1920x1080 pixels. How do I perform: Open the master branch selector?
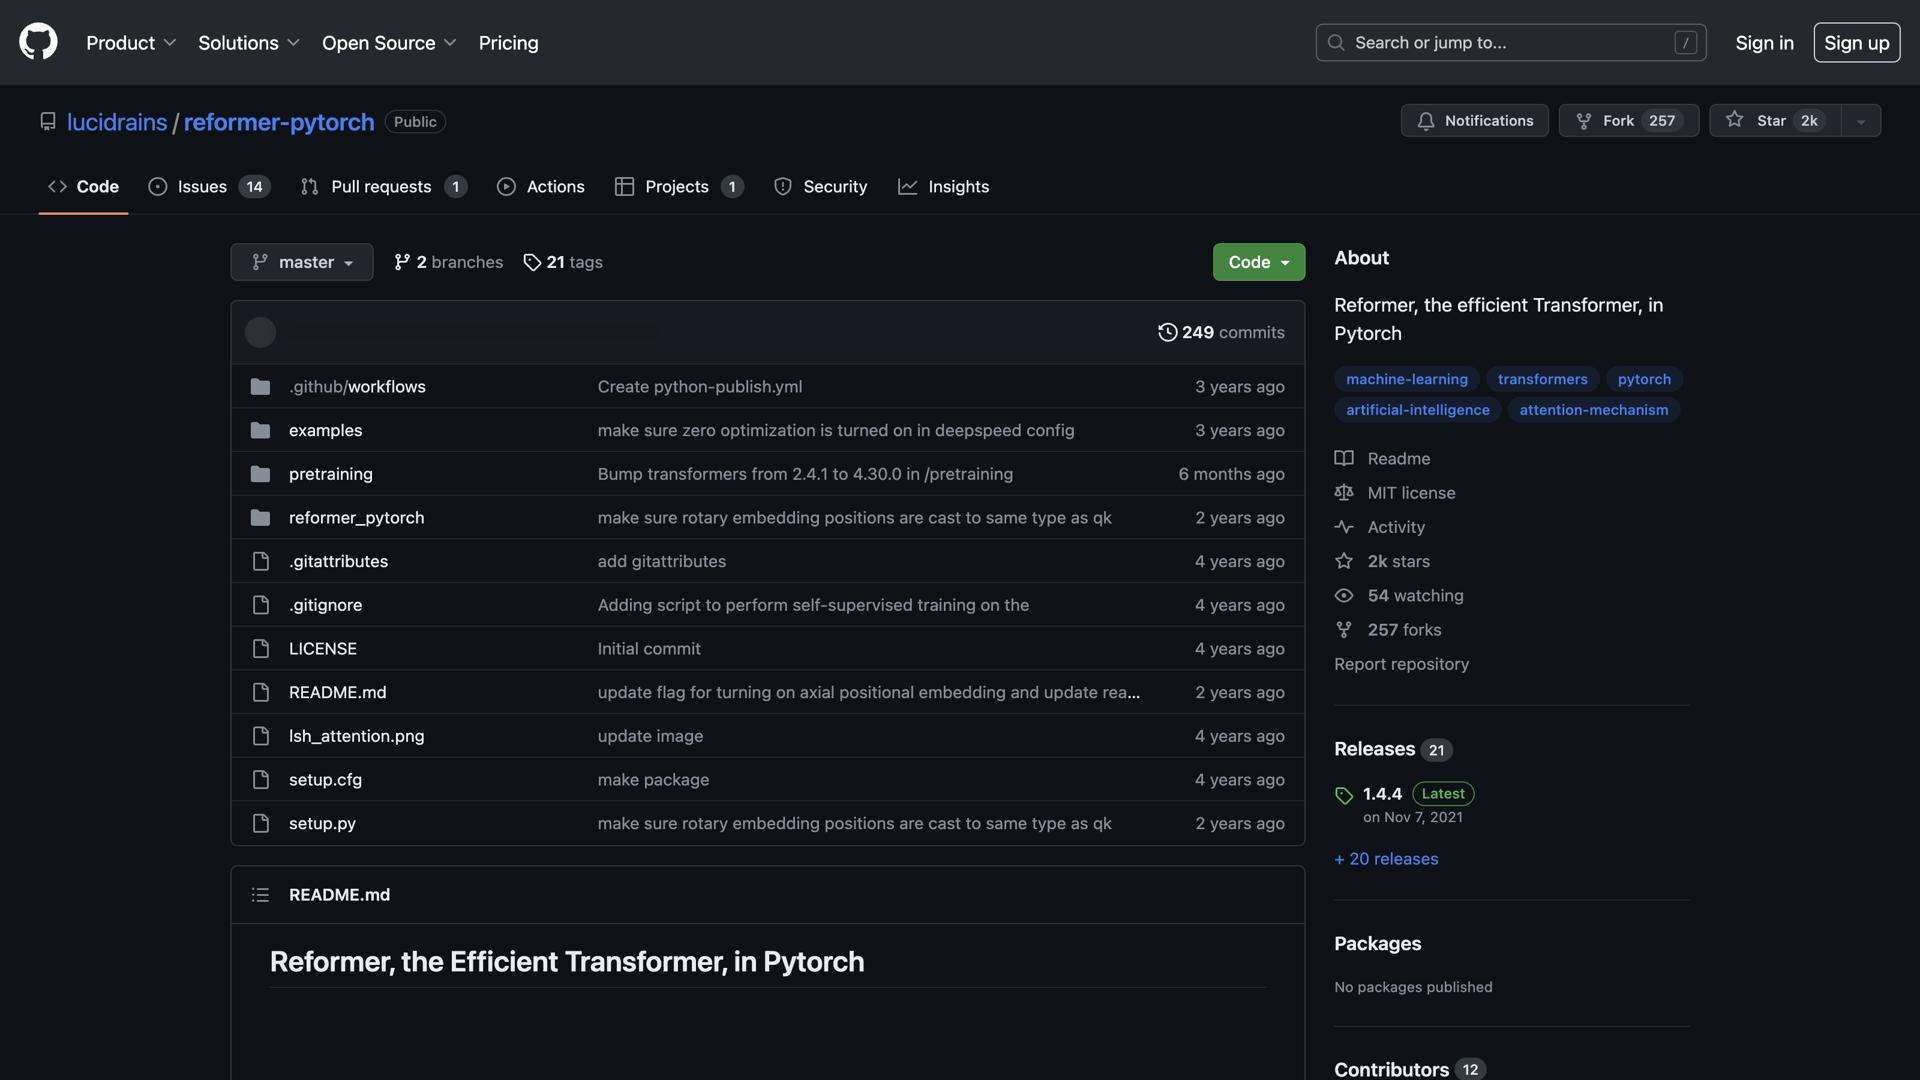coord(301,262)
